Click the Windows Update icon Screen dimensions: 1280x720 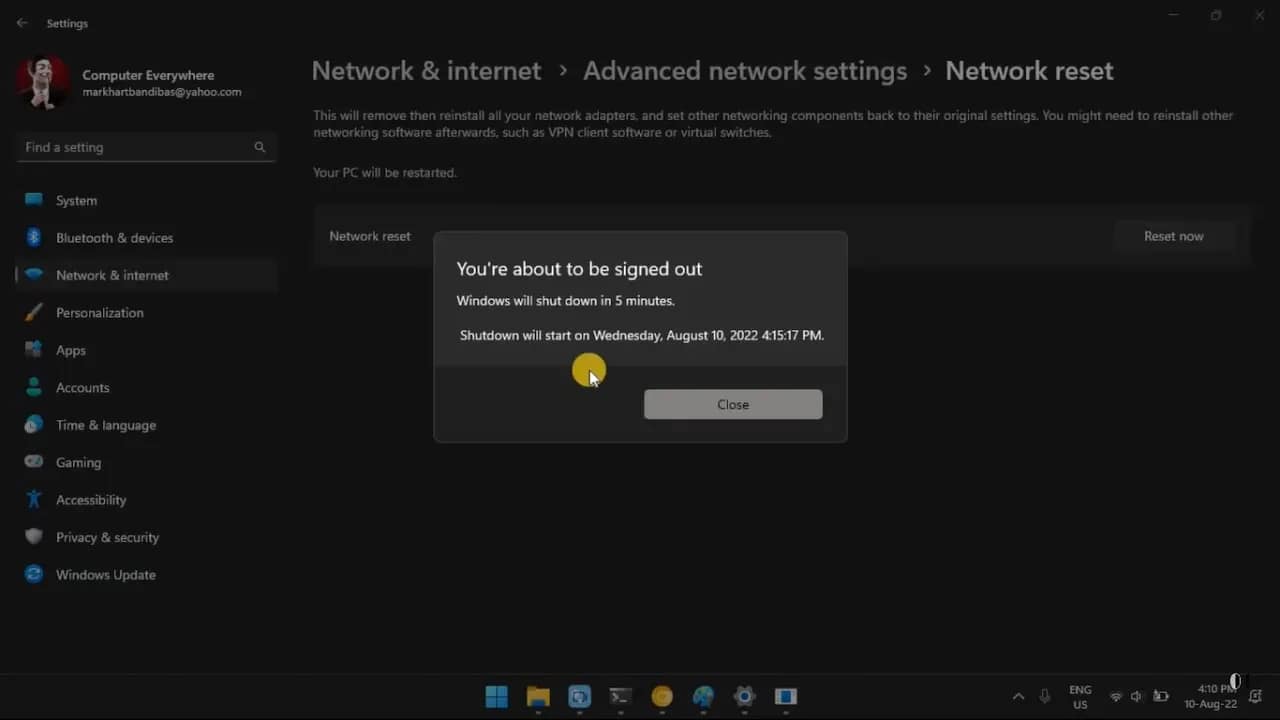tap(33, 574)
